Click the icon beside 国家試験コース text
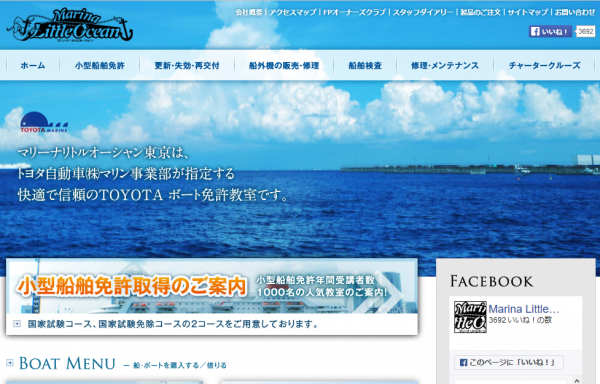600x384 pixels. [x=17, y=324]
